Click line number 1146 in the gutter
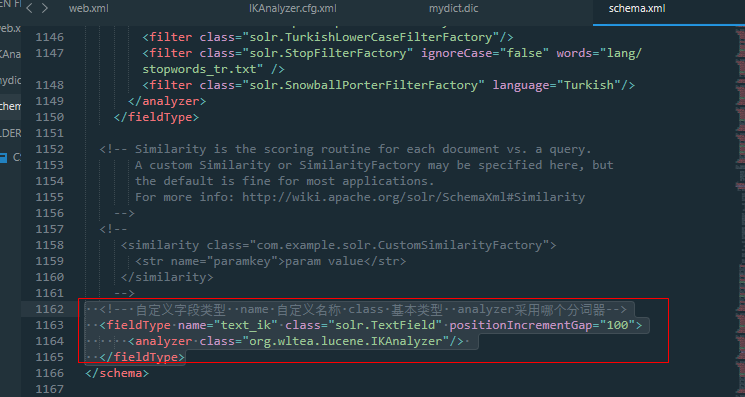The image size is (745, 397). click(49, 37)
